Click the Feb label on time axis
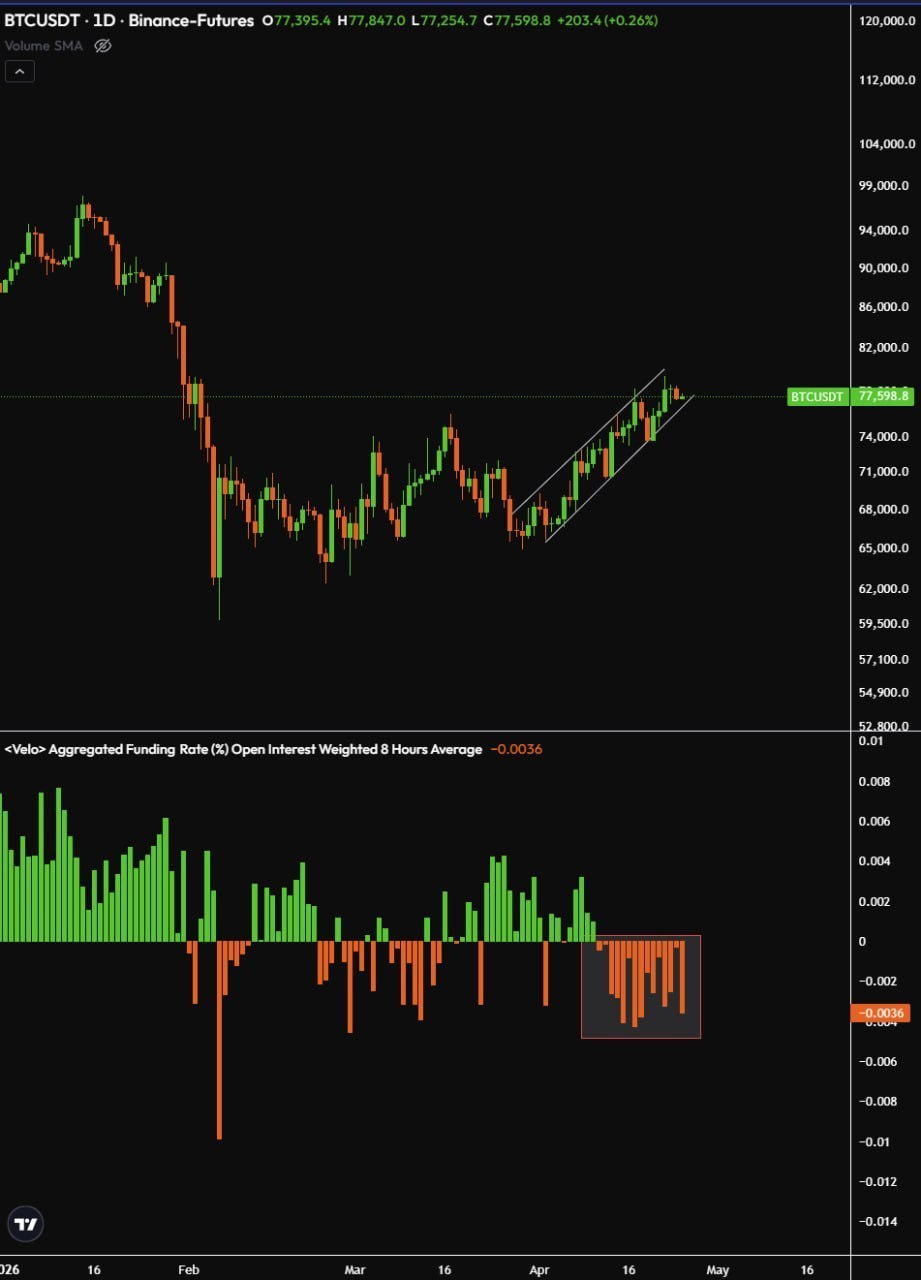Image resolution: width=921 pixels, height=1280 pixels. (x=188, y=1269)
